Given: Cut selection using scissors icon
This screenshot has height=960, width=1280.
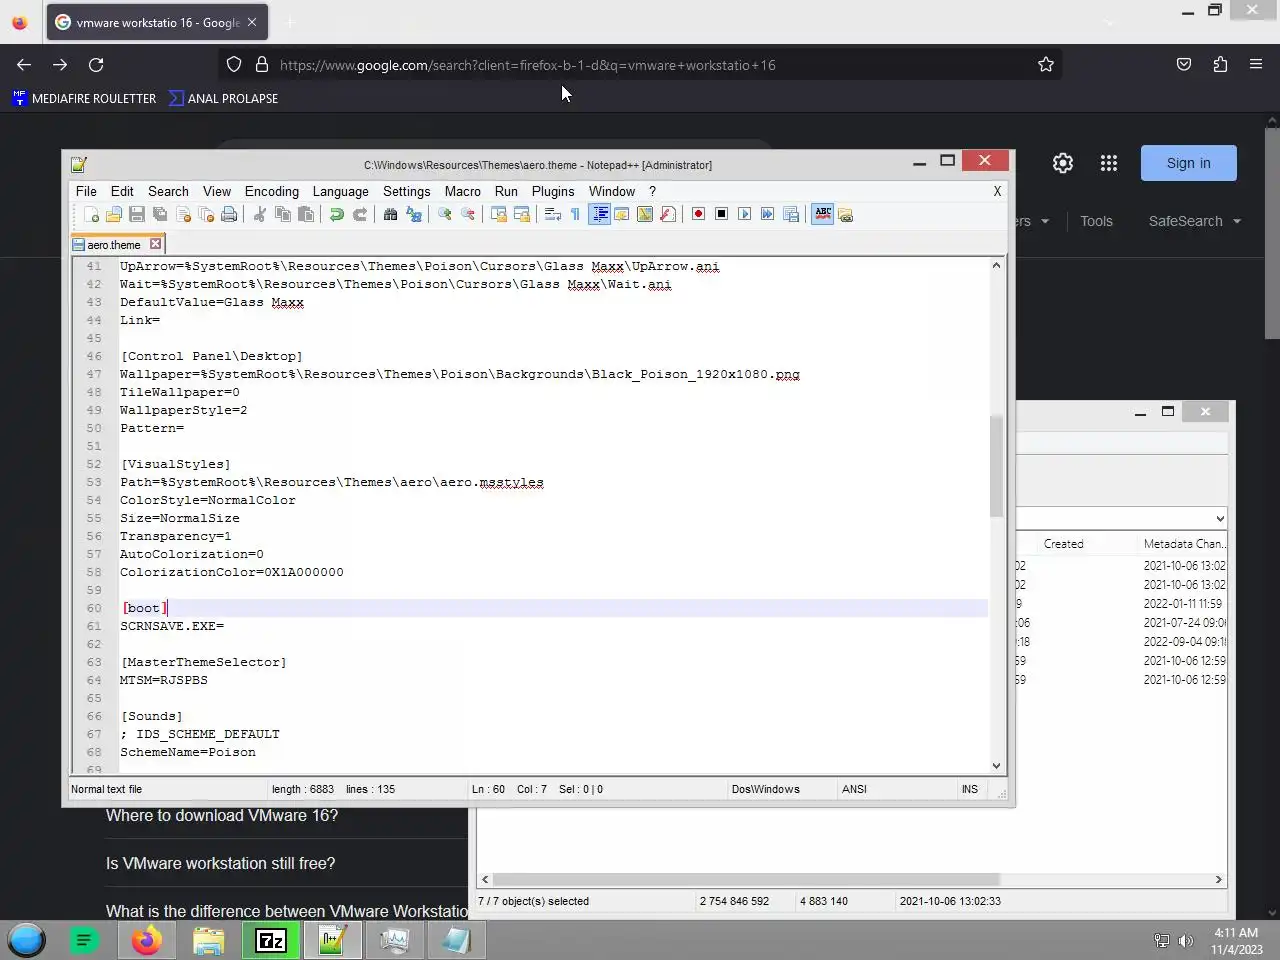Looking at the screenshot, I should point(259,214).
